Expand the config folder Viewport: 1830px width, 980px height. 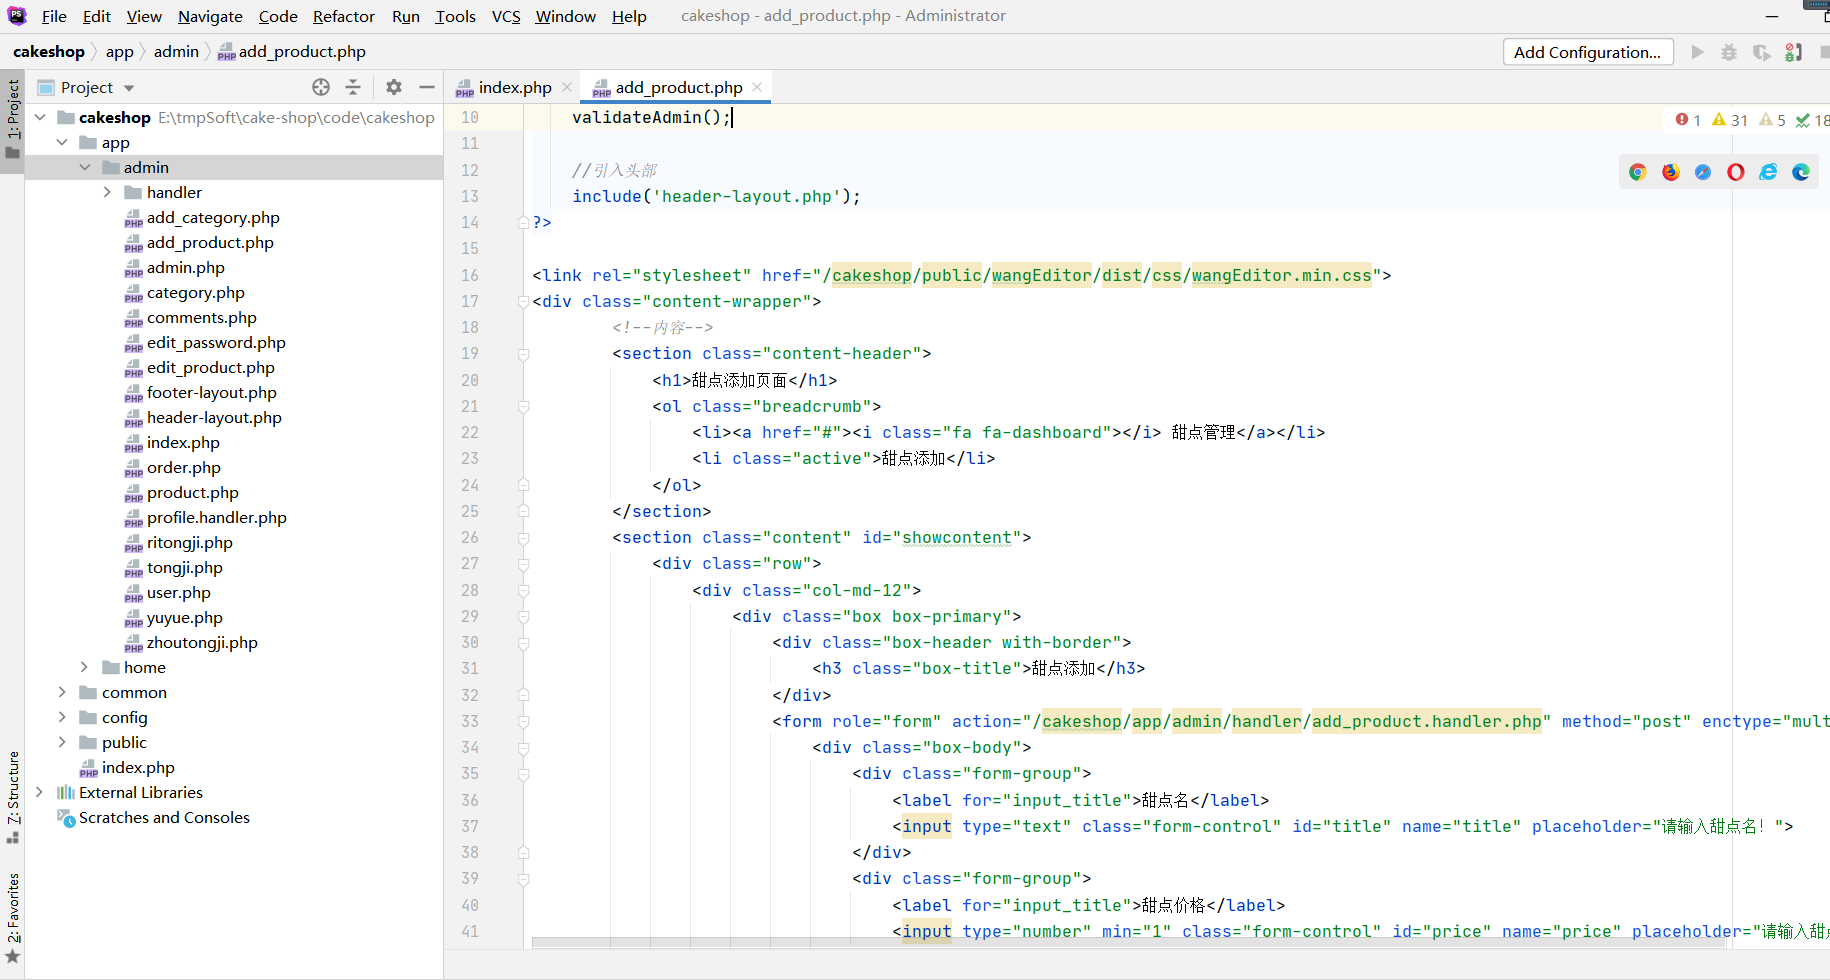[62, 717]
